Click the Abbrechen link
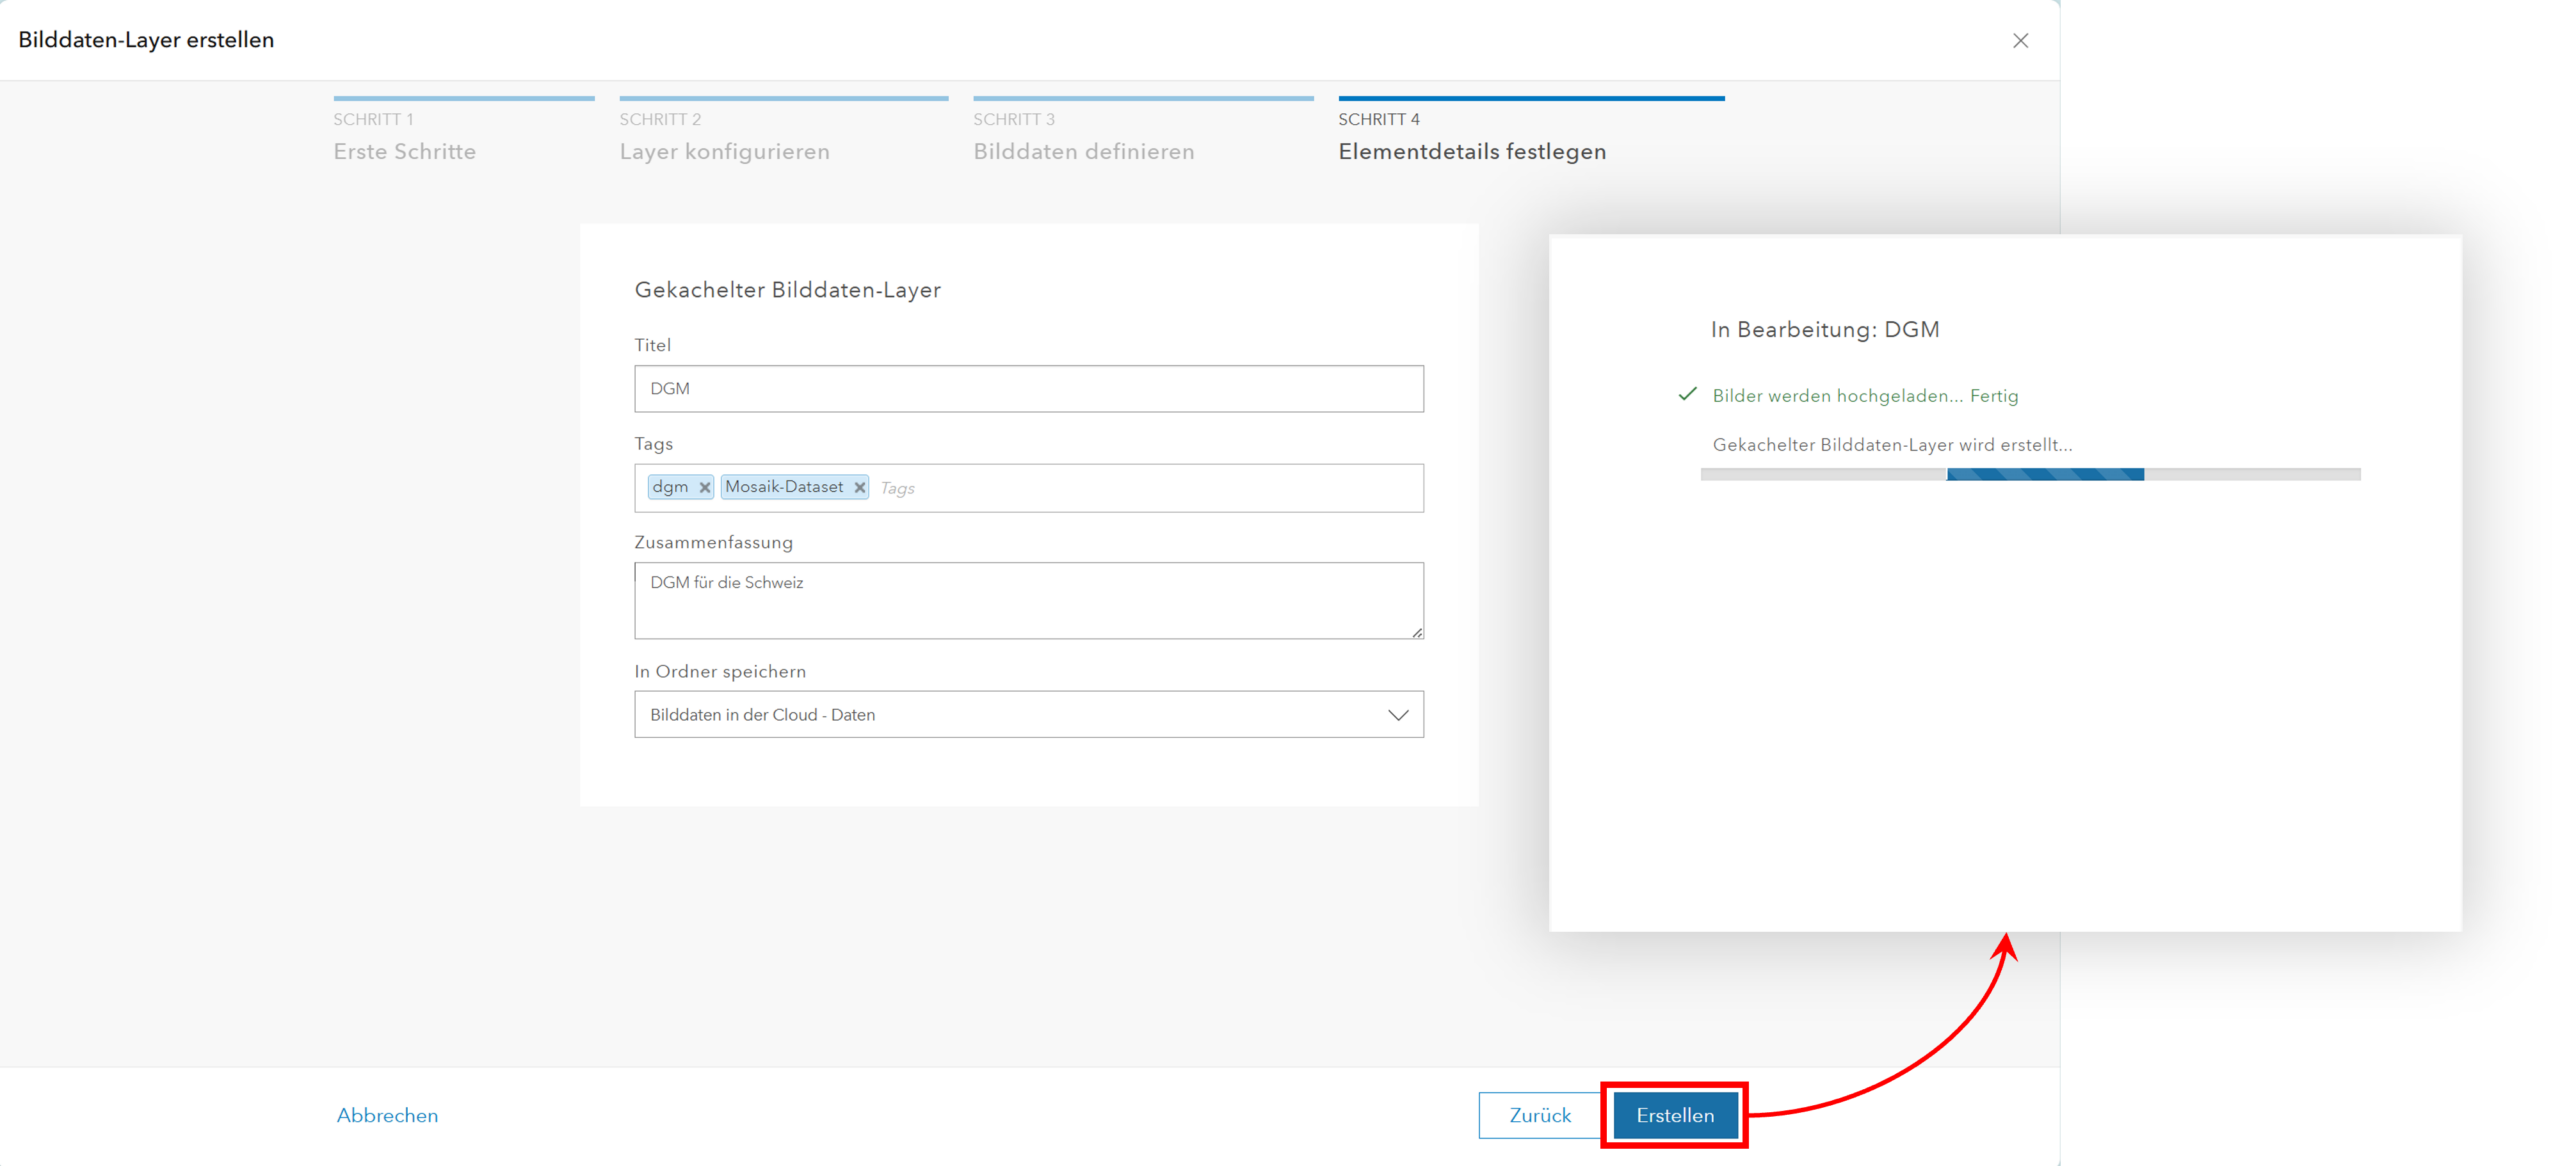 pyautogui.click(x=387, y=1115)
